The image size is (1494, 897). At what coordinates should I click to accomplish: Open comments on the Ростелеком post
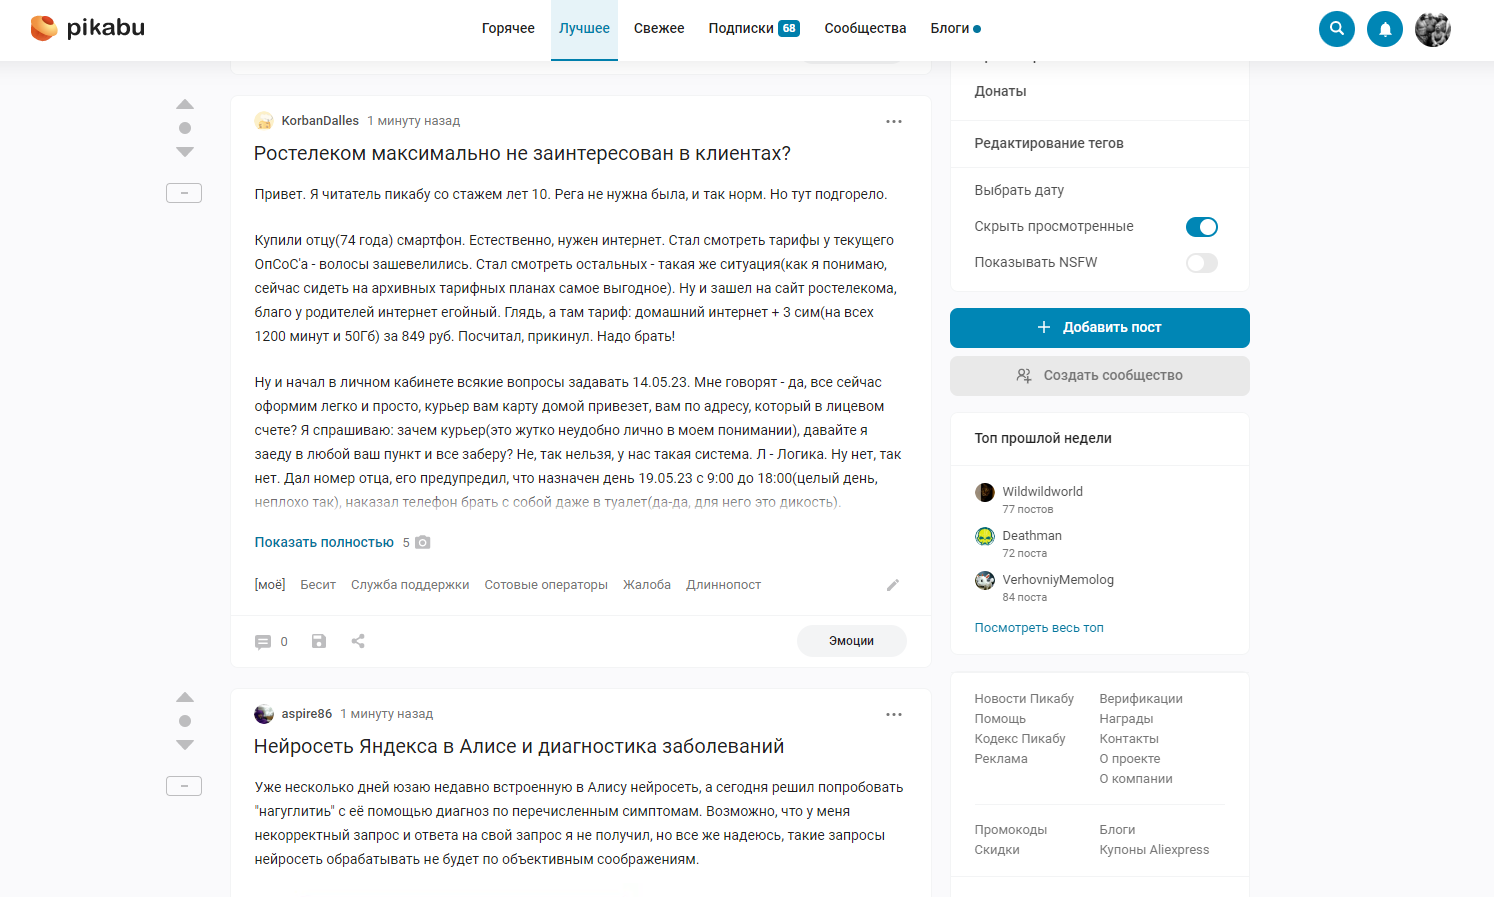pyautogui.click(x=271, y=642)
